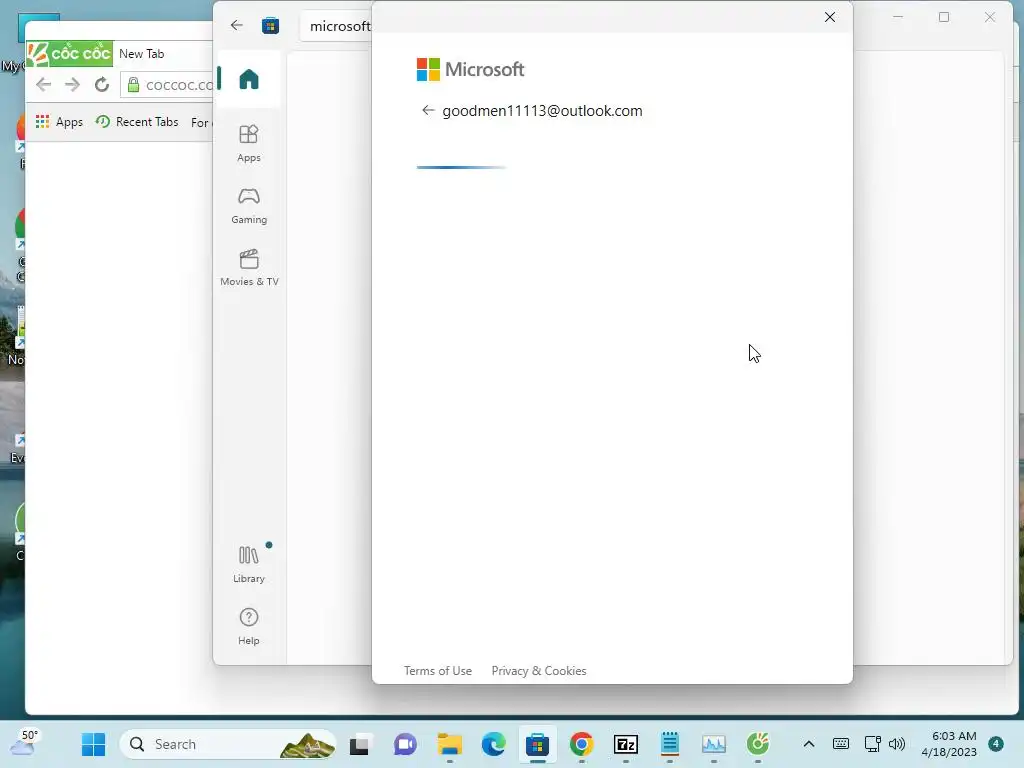Open clock and calendar 6:03 AM
Screen dimensions: 1024x768
(949, 744)
